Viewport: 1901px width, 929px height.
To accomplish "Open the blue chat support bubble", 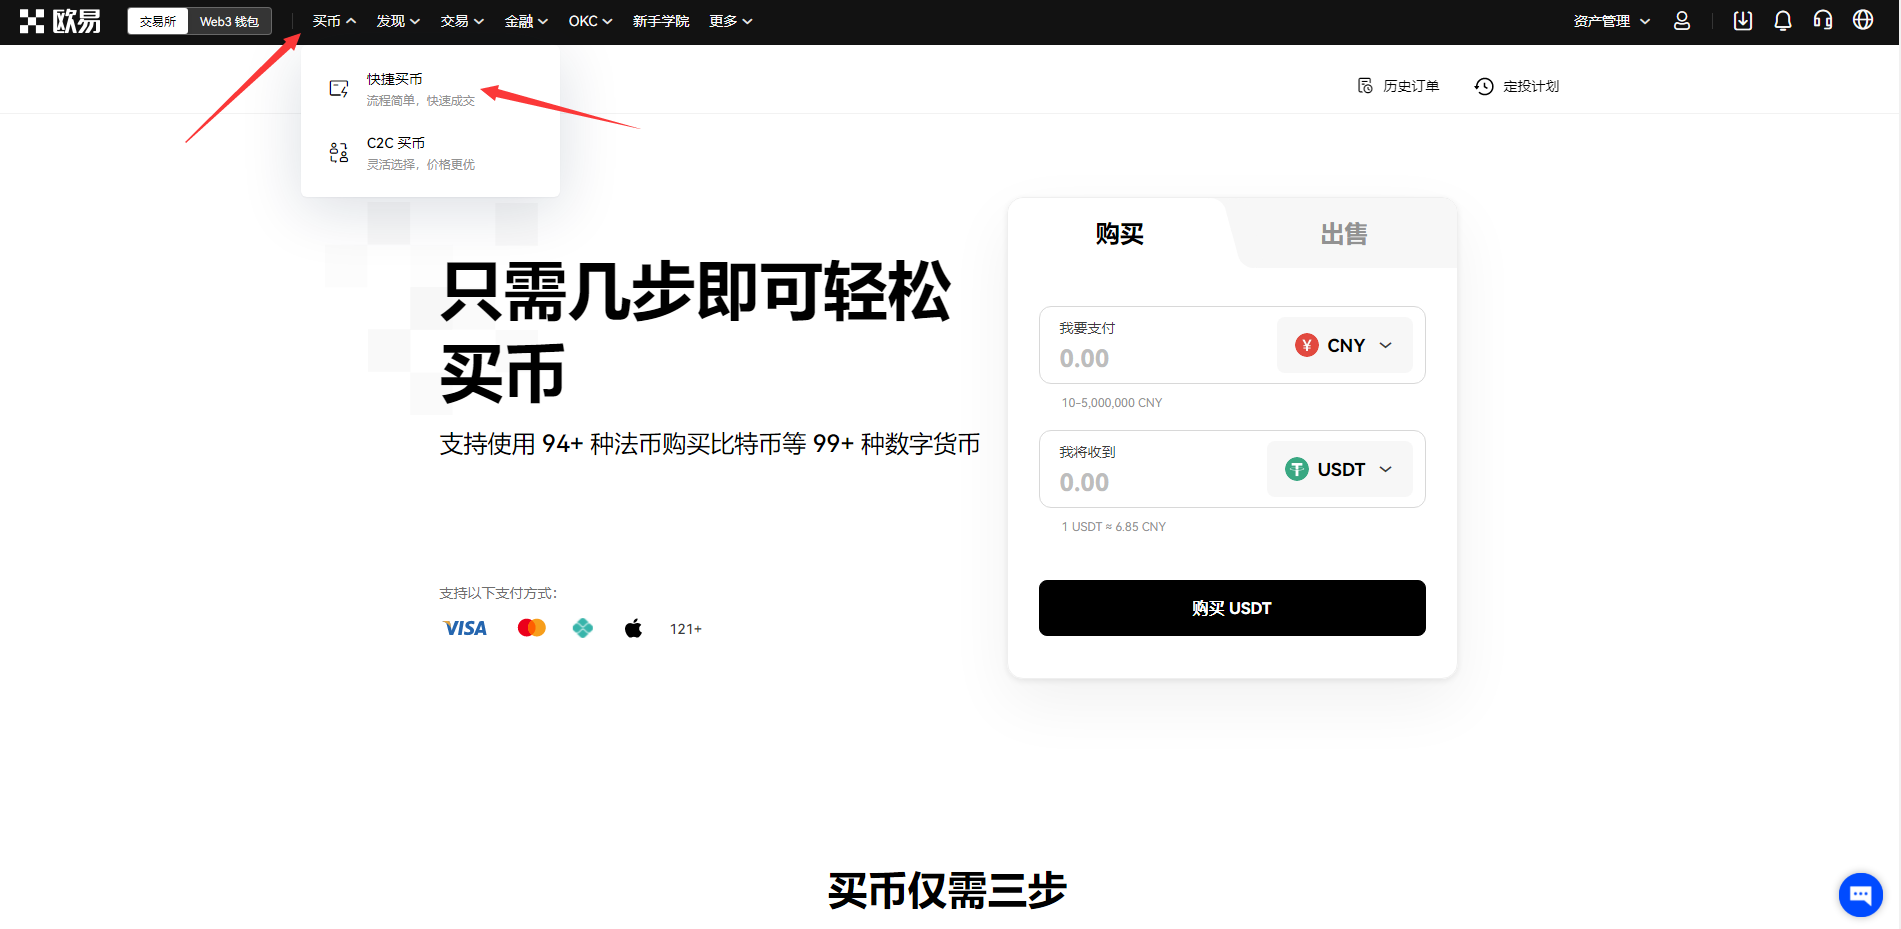I will (1860, 894).
